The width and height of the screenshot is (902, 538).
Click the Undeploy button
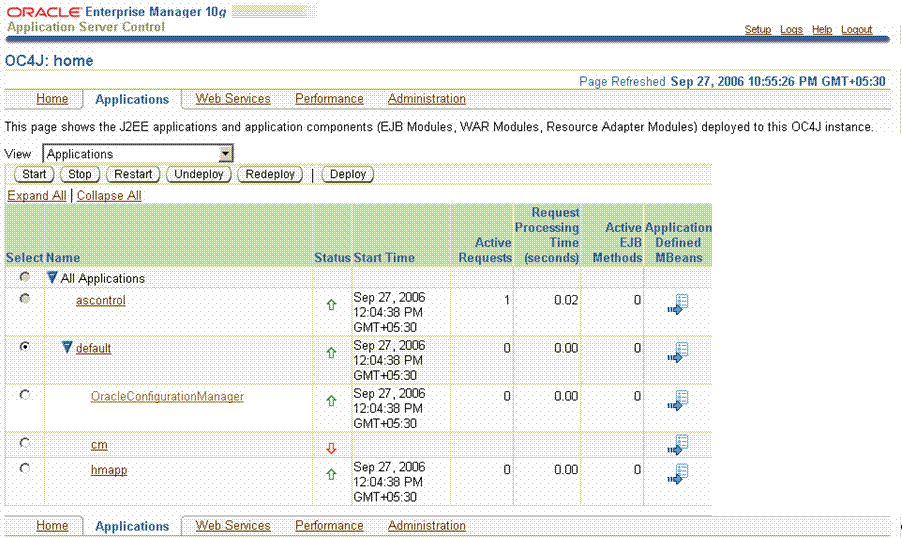click(198, 174)
